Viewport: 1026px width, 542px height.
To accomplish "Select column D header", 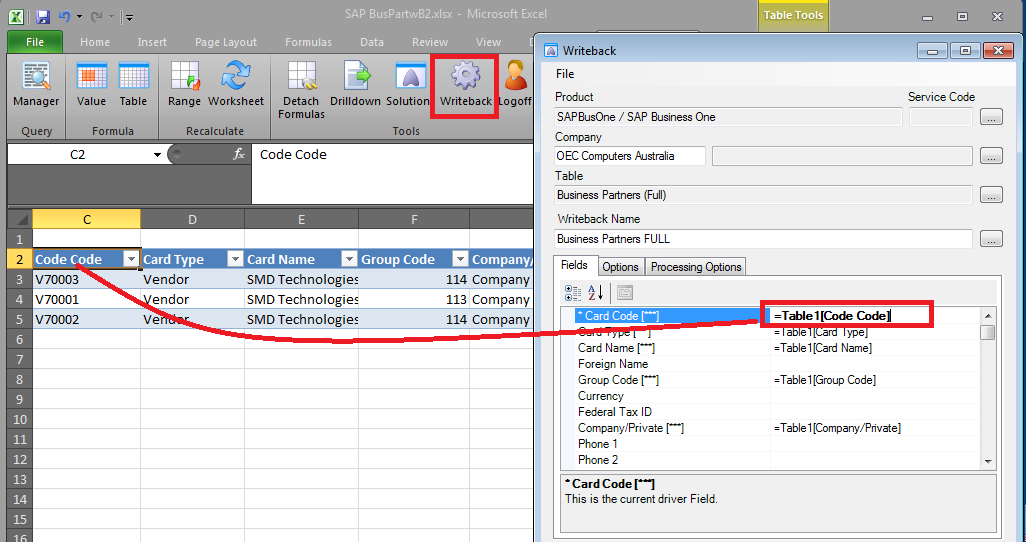I will [192, 219].
